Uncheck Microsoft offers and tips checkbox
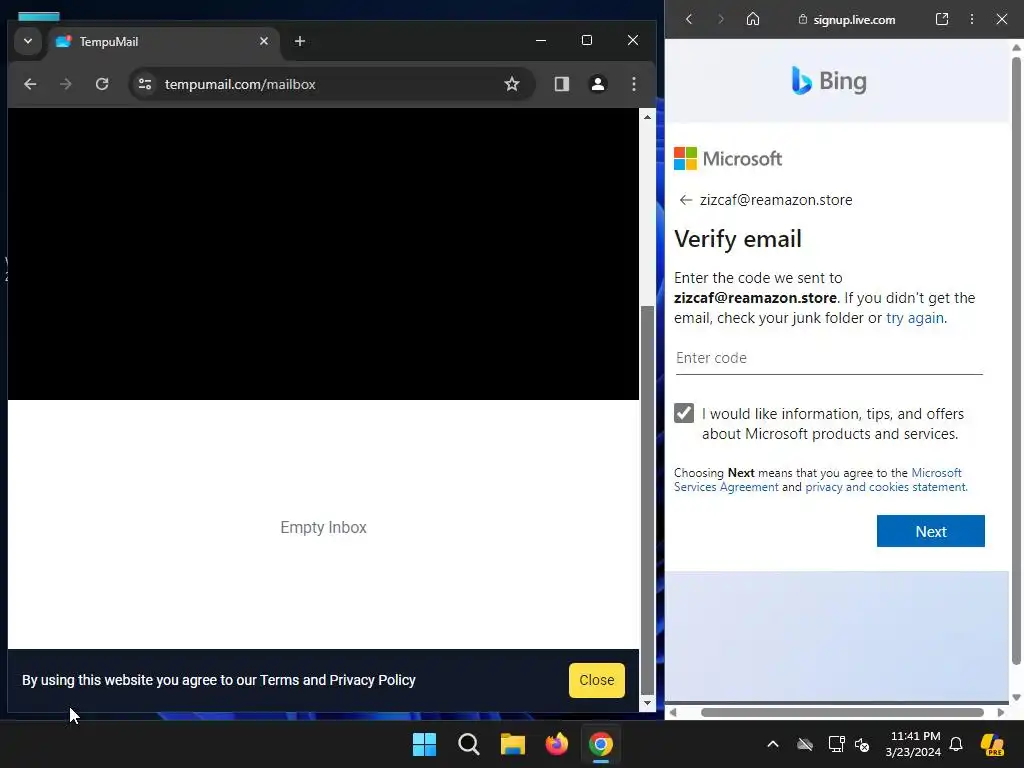 tap(684, 413)
